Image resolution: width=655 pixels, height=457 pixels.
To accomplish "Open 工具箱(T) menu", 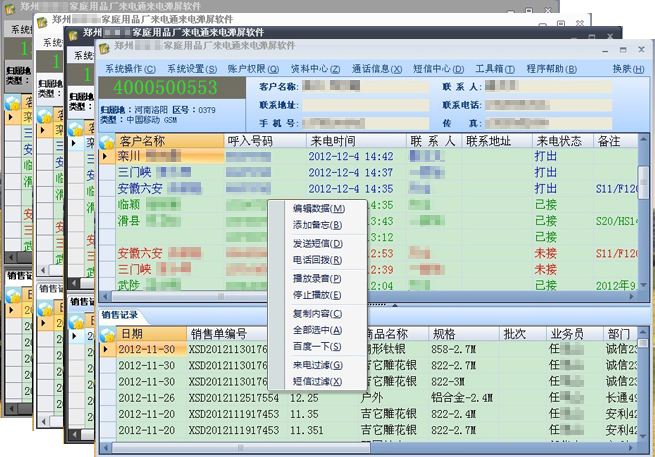I will [x=495, y=69].
